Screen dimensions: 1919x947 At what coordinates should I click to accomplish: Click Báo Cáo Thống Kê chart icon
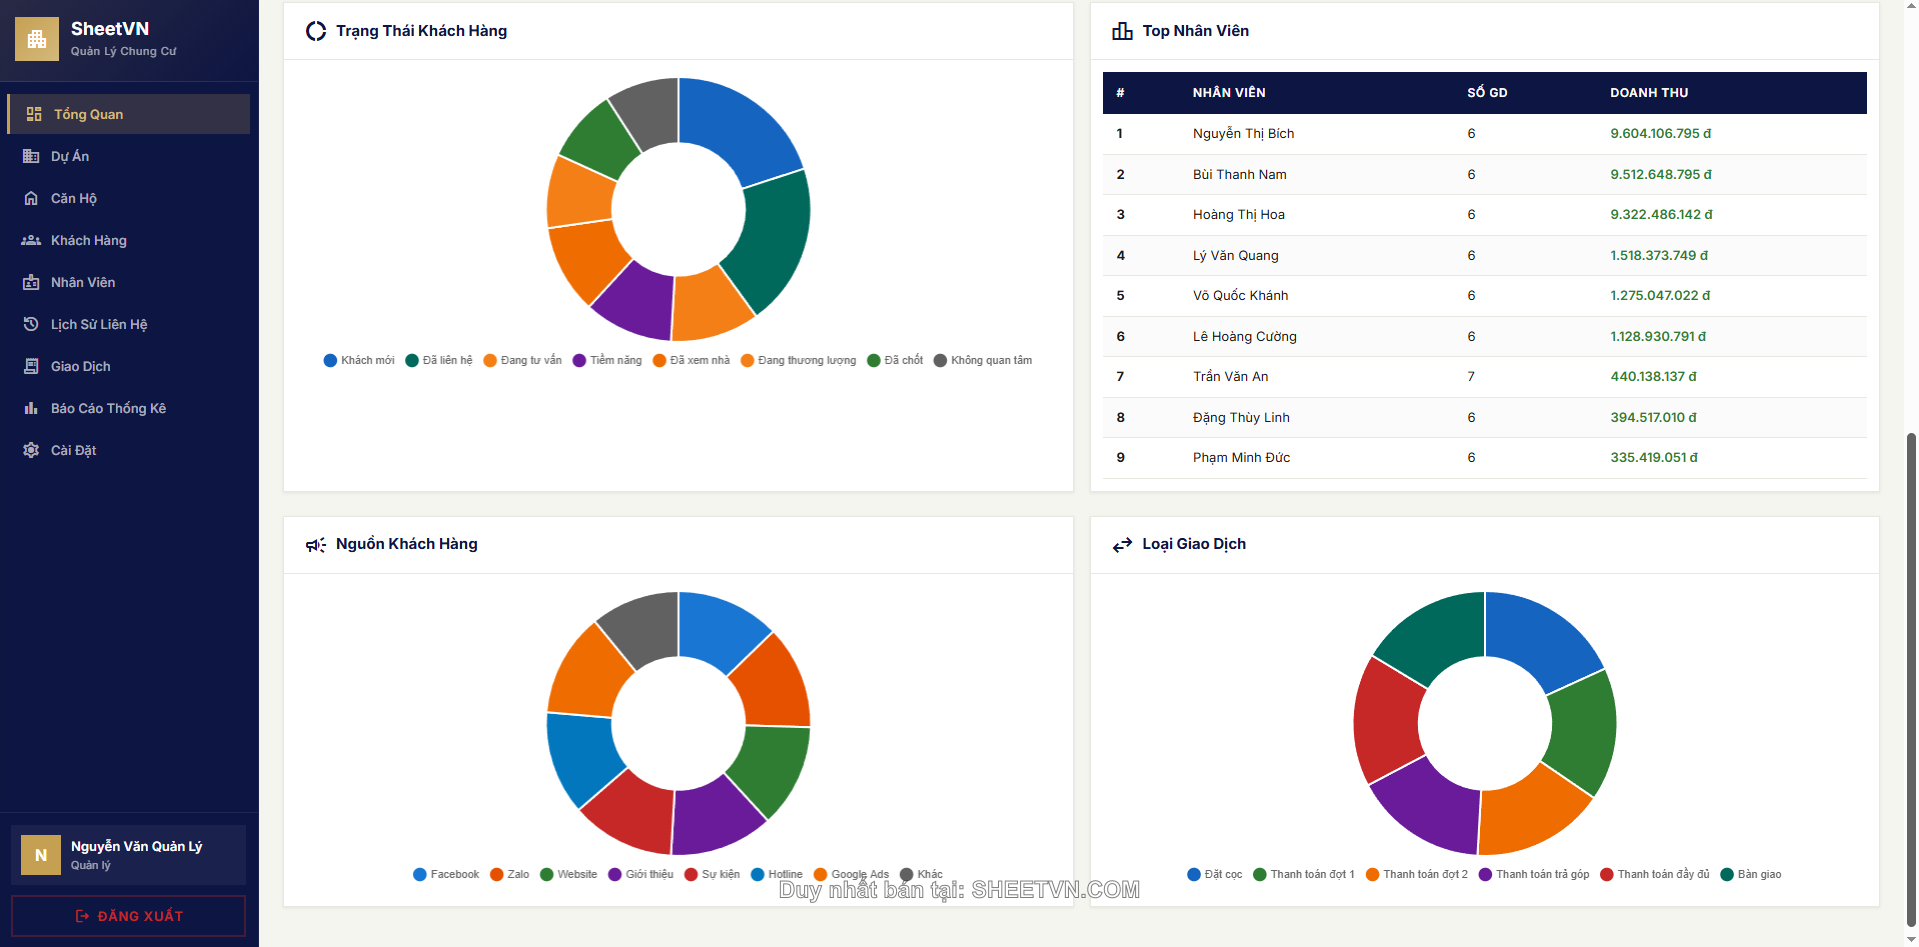(31, 408)
